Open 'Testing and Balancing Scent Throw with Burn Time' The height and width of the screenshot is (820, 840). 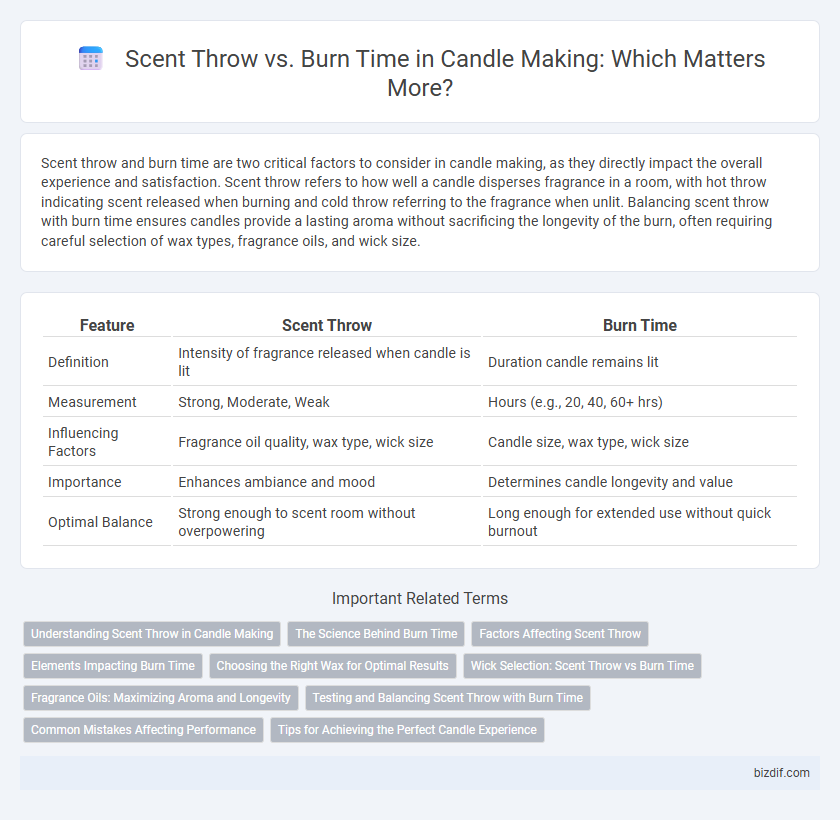pyautogui.click(x=448, y=698)
